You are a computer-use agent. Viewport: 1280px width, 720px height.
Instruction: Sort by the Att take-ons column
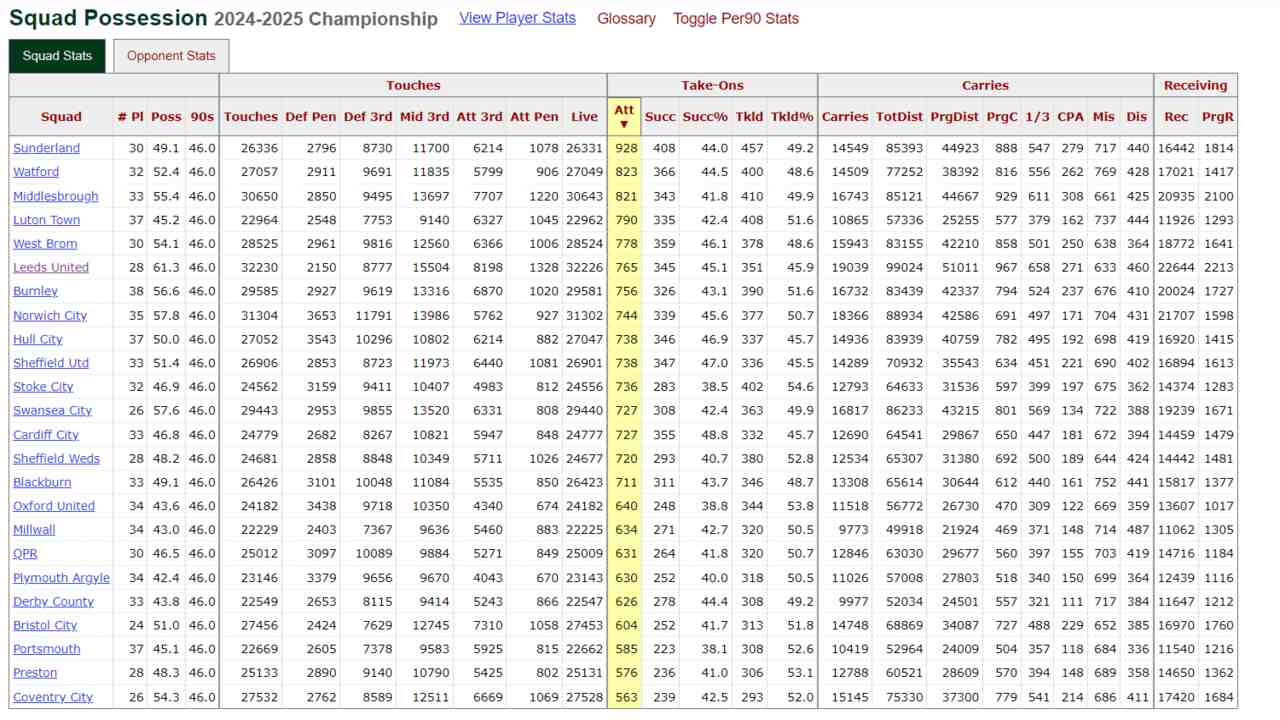tap(624, 117)
